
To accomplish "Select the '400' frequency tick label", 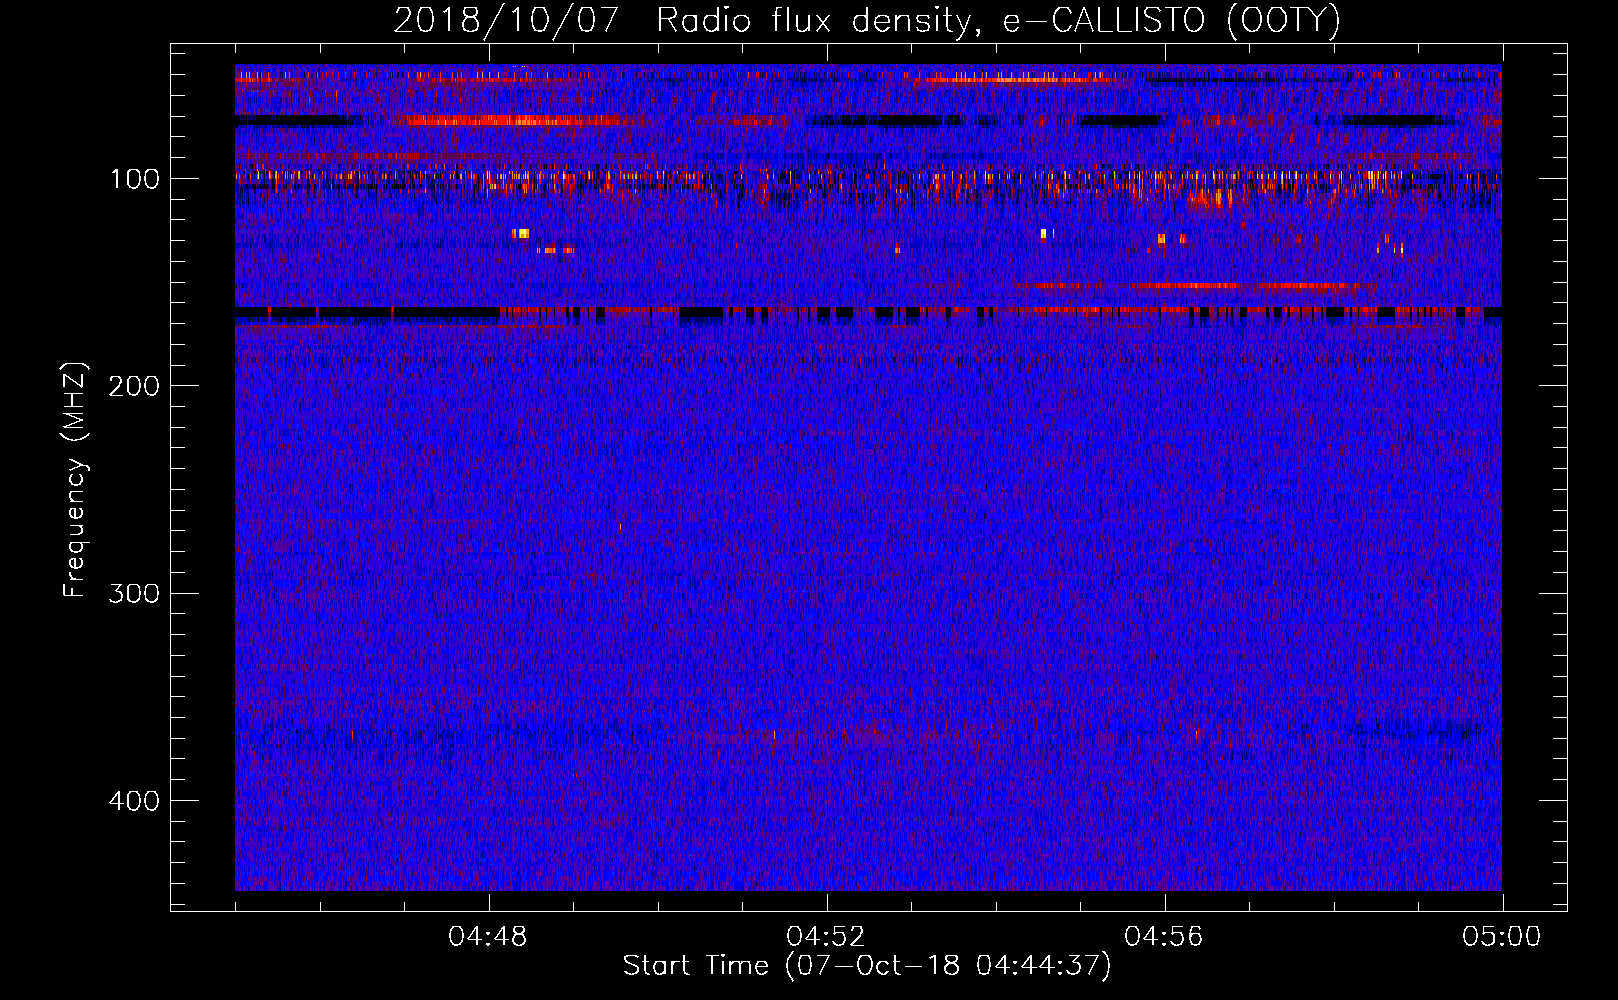I will click(x=134, y=801).
